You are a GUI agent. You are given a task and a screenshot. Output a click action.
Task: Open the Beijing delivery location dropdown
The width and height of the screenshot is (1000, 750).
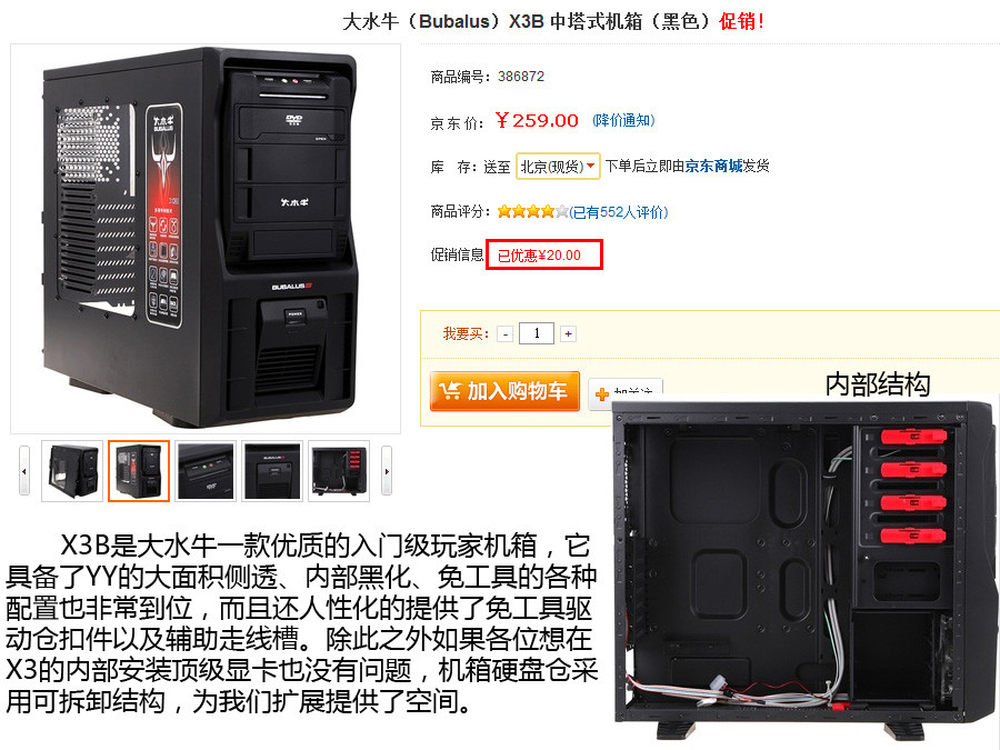(x=558, y=166)
